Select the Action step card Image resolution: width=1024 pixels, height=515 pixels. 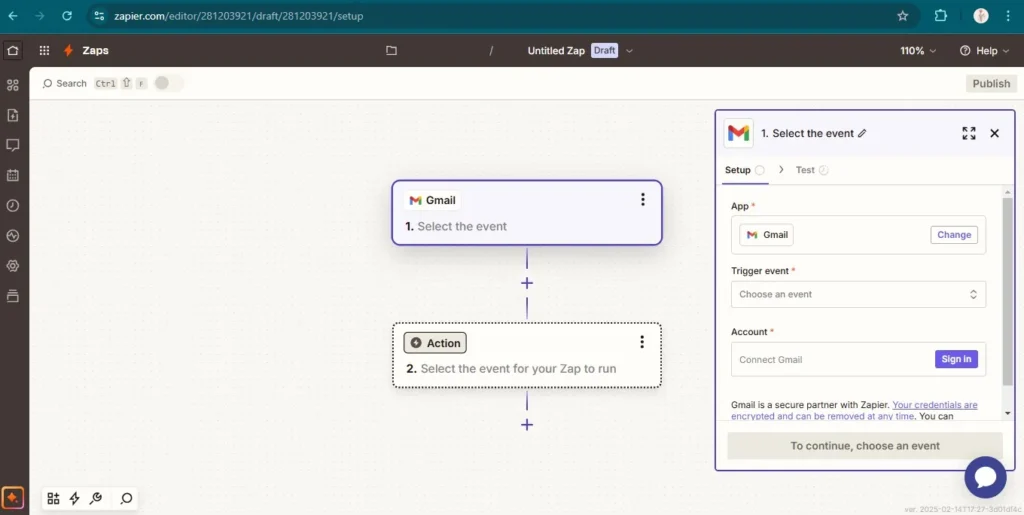pos(527,355)
